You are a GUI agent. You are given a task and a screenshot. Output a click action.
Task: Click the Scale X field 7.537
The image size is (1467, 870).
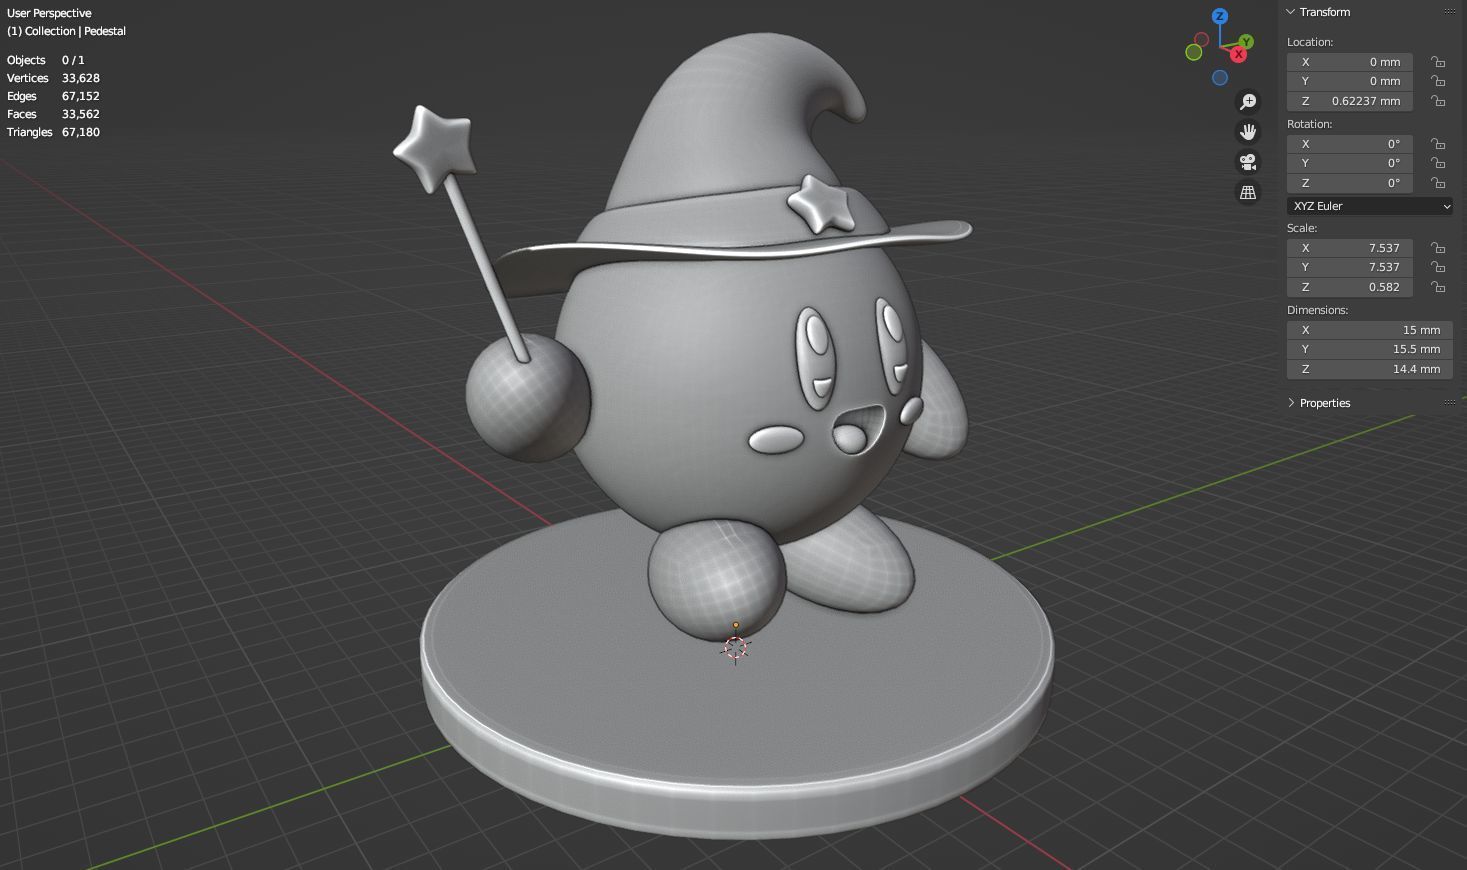1350,248
